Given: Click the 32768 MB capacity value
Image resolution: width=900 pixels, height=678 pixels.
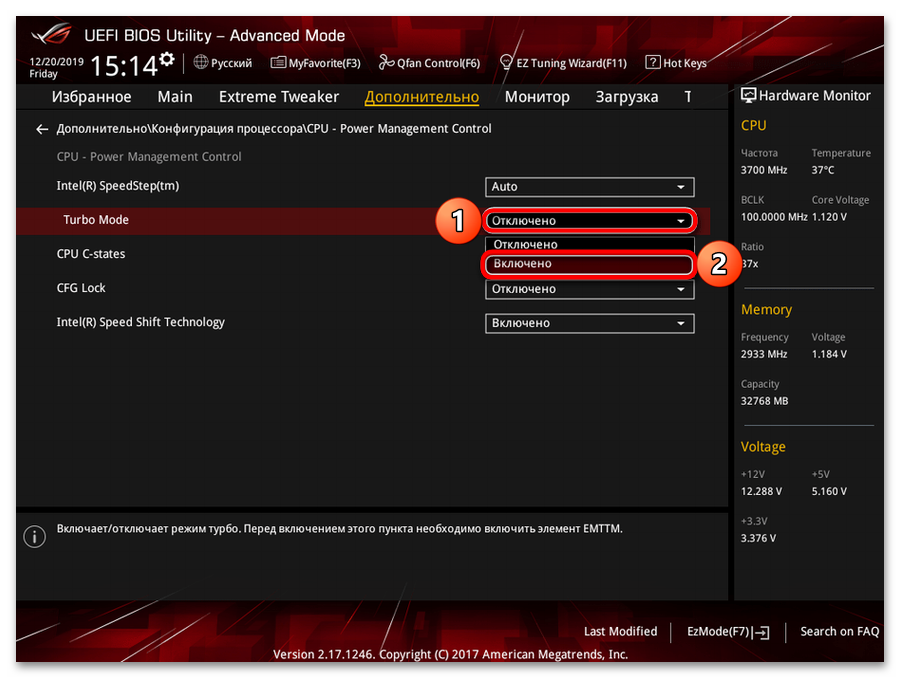Looking at the screenshot, I should click(764, 401).
